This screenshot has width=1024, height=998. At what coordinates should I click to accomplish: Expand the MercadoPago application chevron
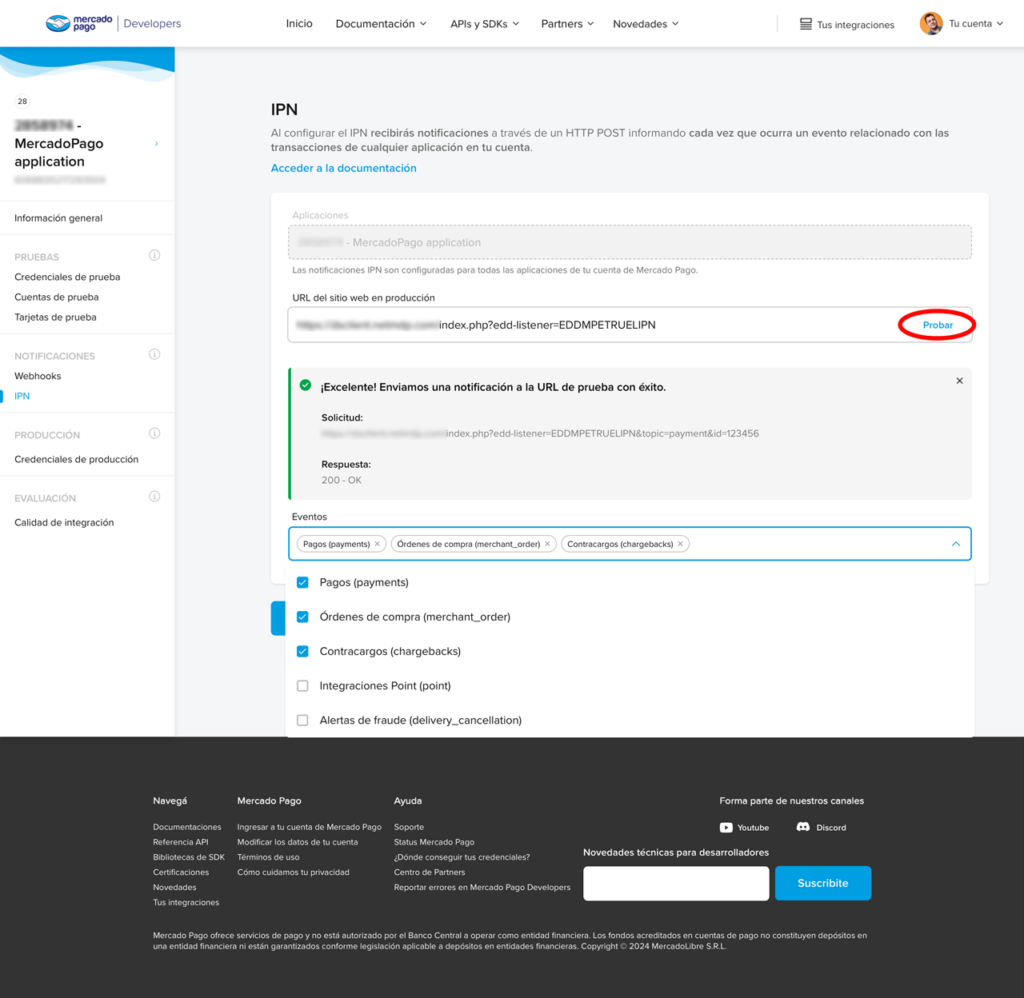(x=157, y=144)
